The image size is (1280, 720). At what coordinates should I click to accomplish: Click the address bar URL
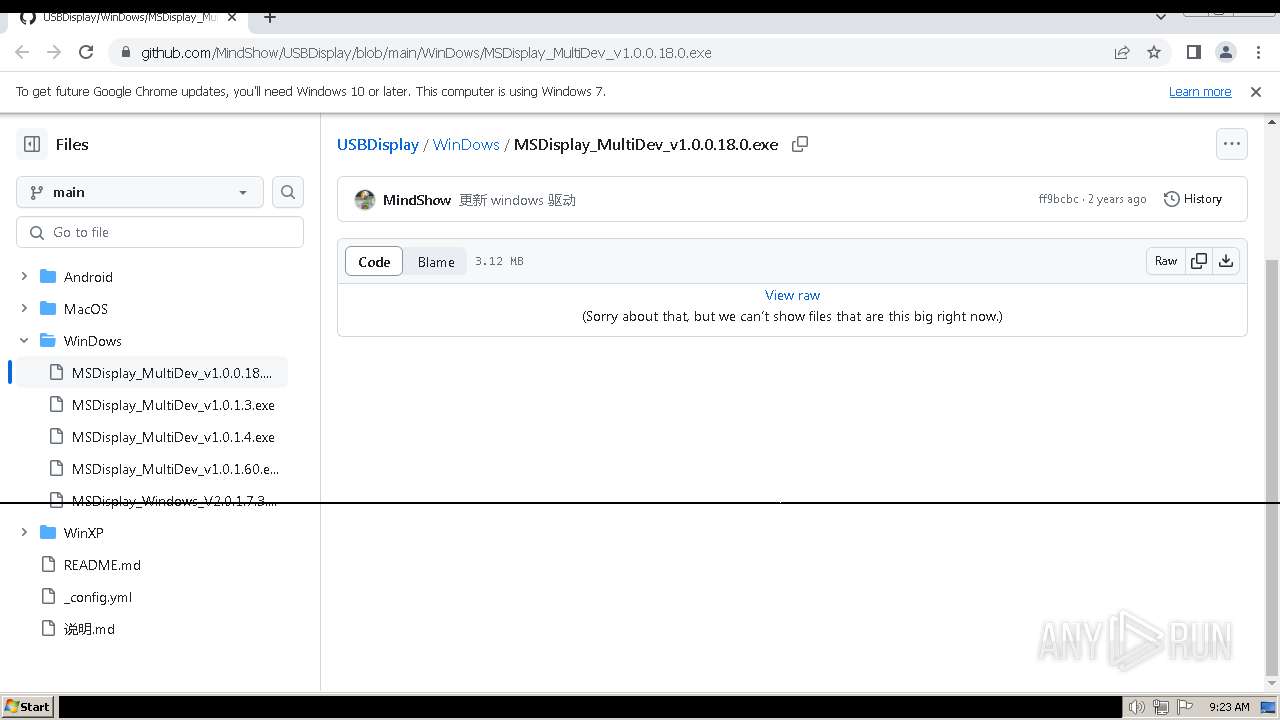click(426, 52)
